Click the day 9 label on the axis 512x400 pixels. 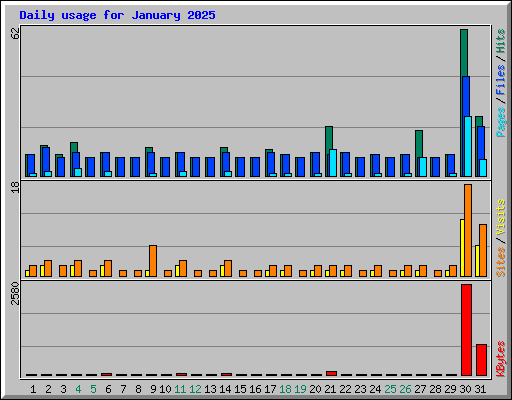[x=153, y=389]
